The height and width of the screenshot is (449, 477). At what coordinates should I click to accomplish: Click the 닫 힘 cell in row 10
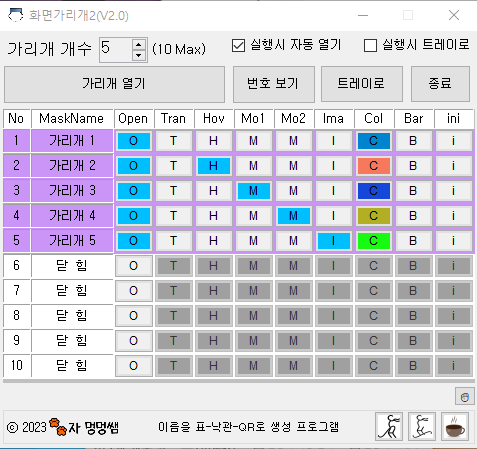point(72,366)
